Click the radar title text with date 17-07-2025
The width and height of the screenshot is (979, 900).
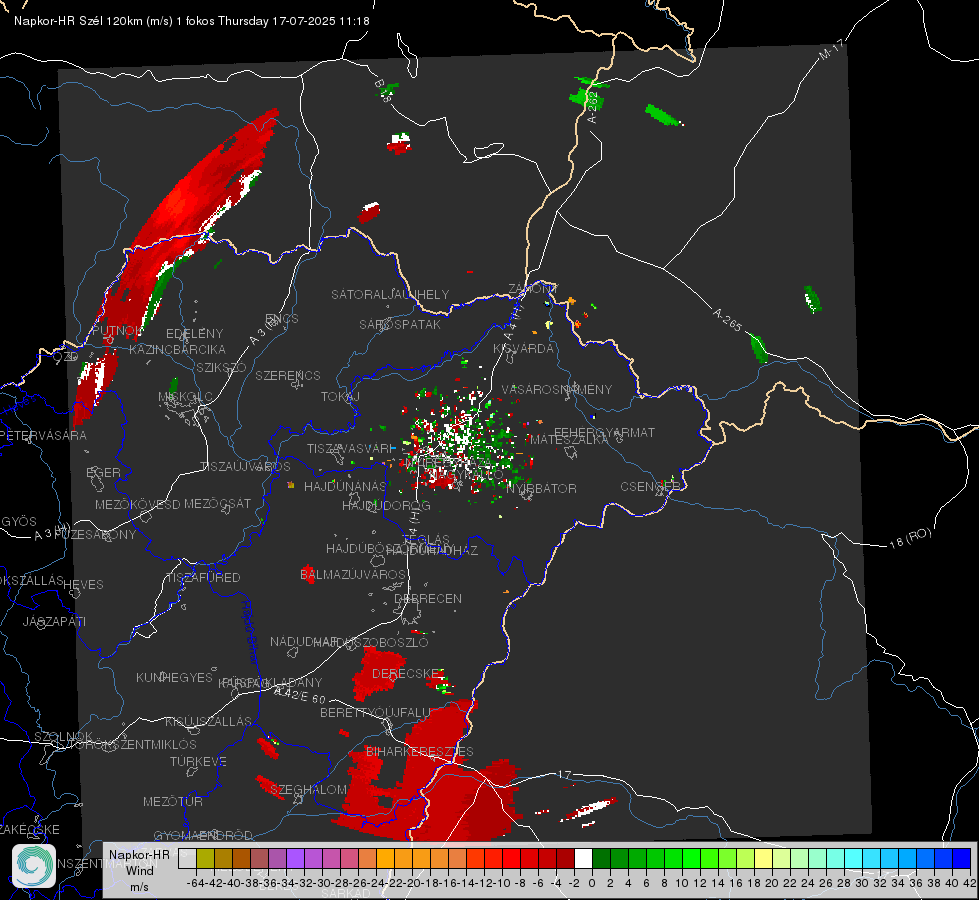[192, 21]
